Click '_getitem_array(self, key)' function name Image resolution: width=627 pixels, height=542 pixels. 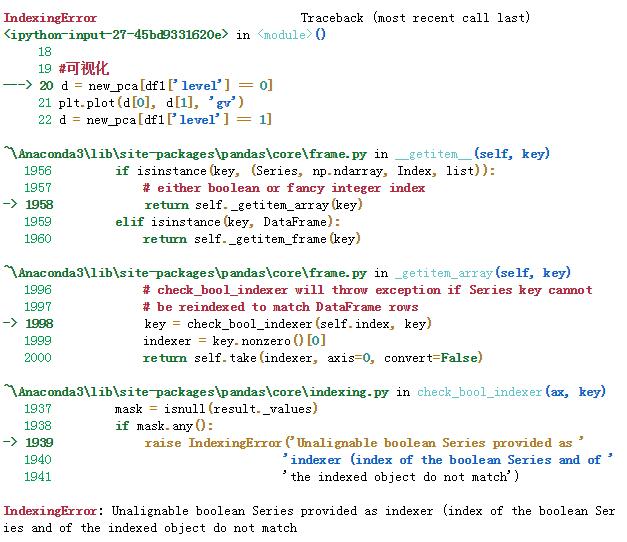[483, 273]
